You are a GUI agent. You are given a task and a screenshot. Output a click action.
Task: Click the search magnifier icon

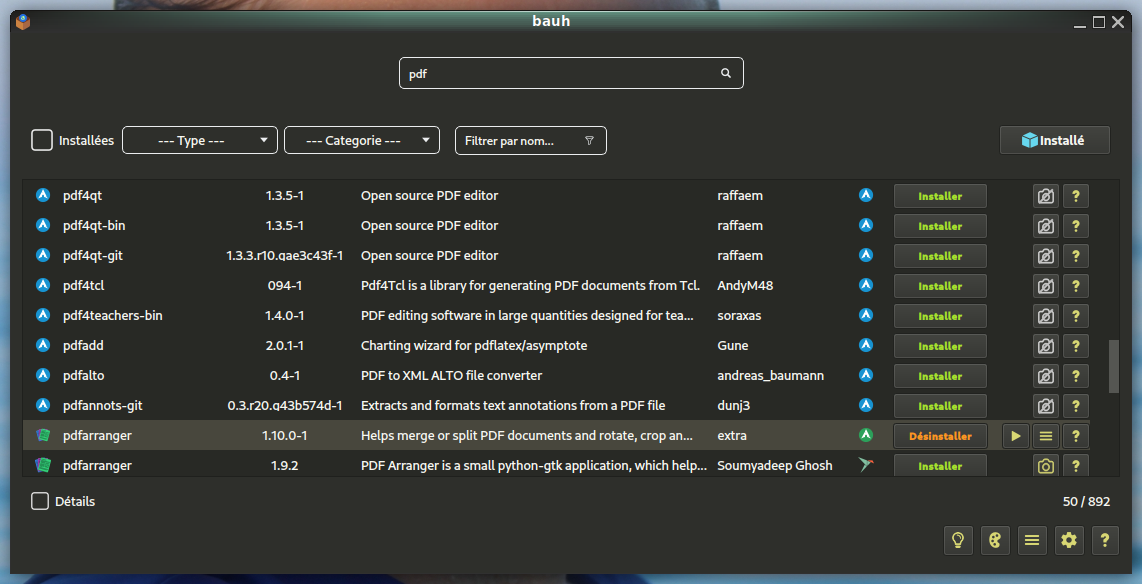tap(725, 73)
